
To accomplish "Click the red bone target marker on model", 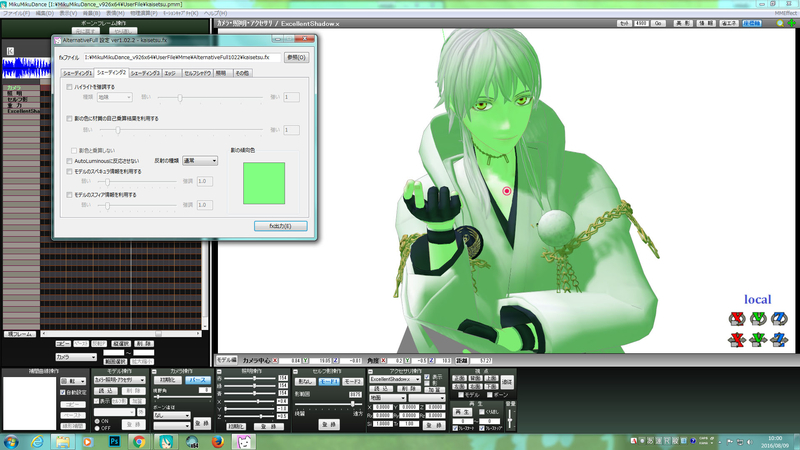I will pos(507,191).
